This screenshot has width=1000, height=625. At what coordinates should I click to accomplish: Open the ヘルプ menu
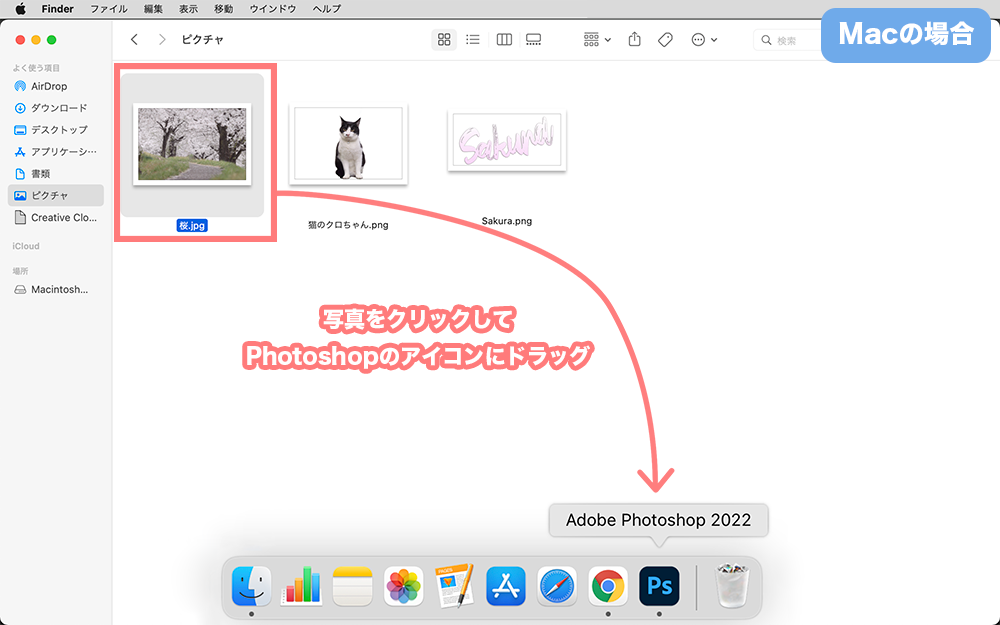327,9
